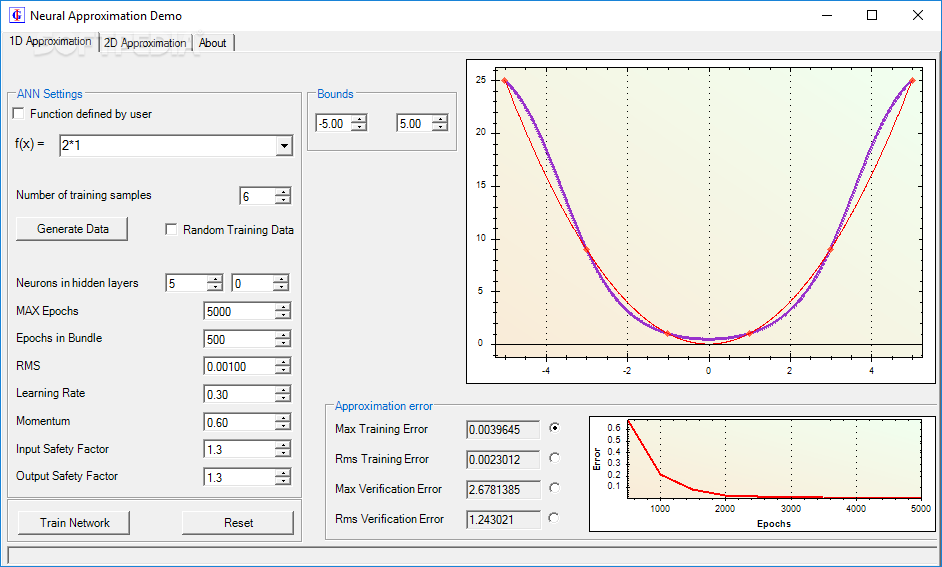Click the Momentum 0.60 field
942x567 pixels.
240,423
